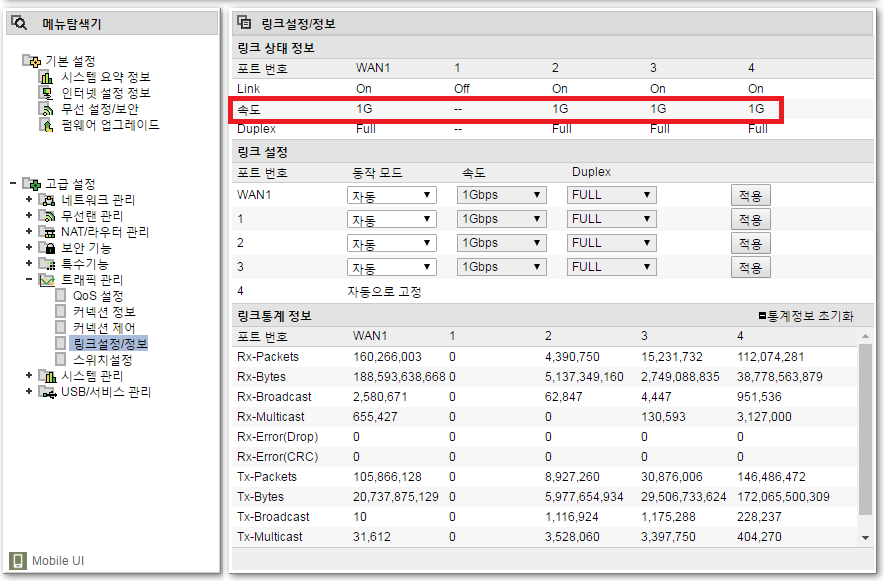Click 통계정보 초기화 to reset statistics
Screen dimensions: 888x585
[805, 316]
